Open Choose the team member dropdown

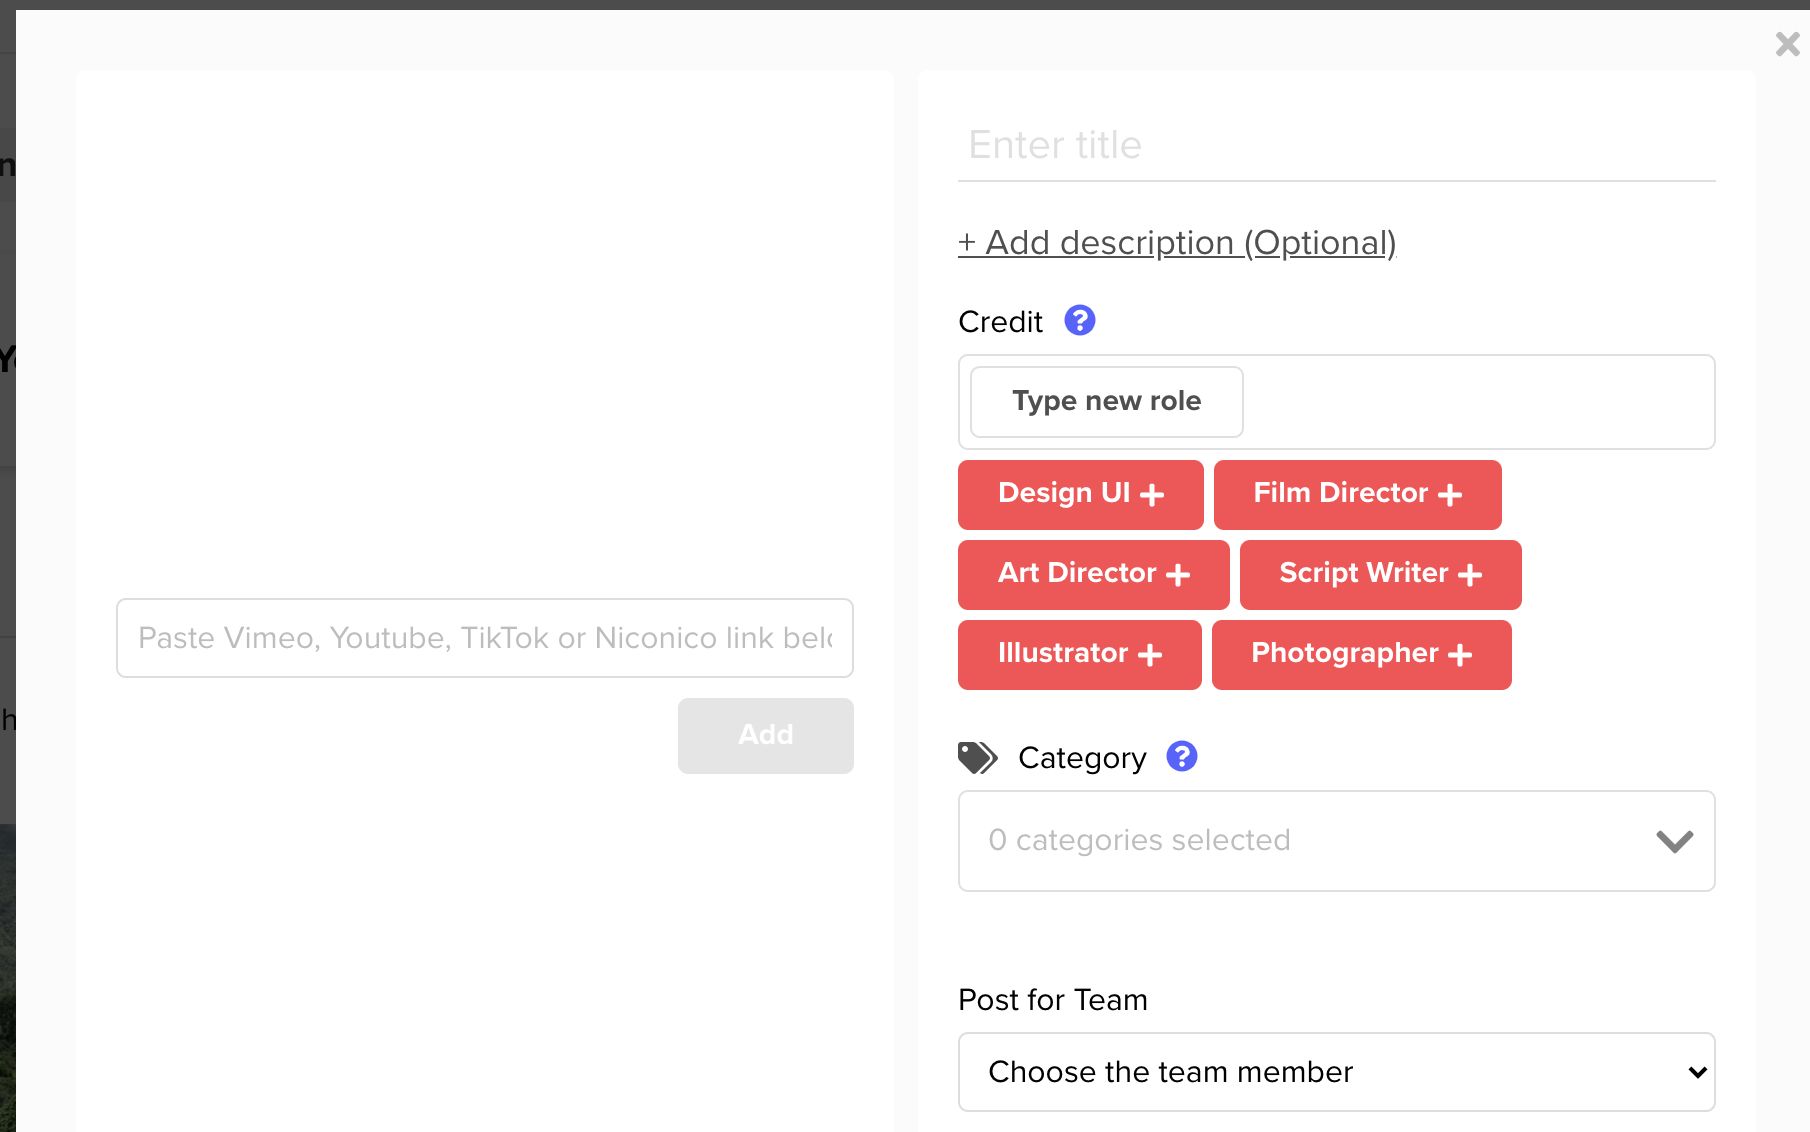1336,1072
